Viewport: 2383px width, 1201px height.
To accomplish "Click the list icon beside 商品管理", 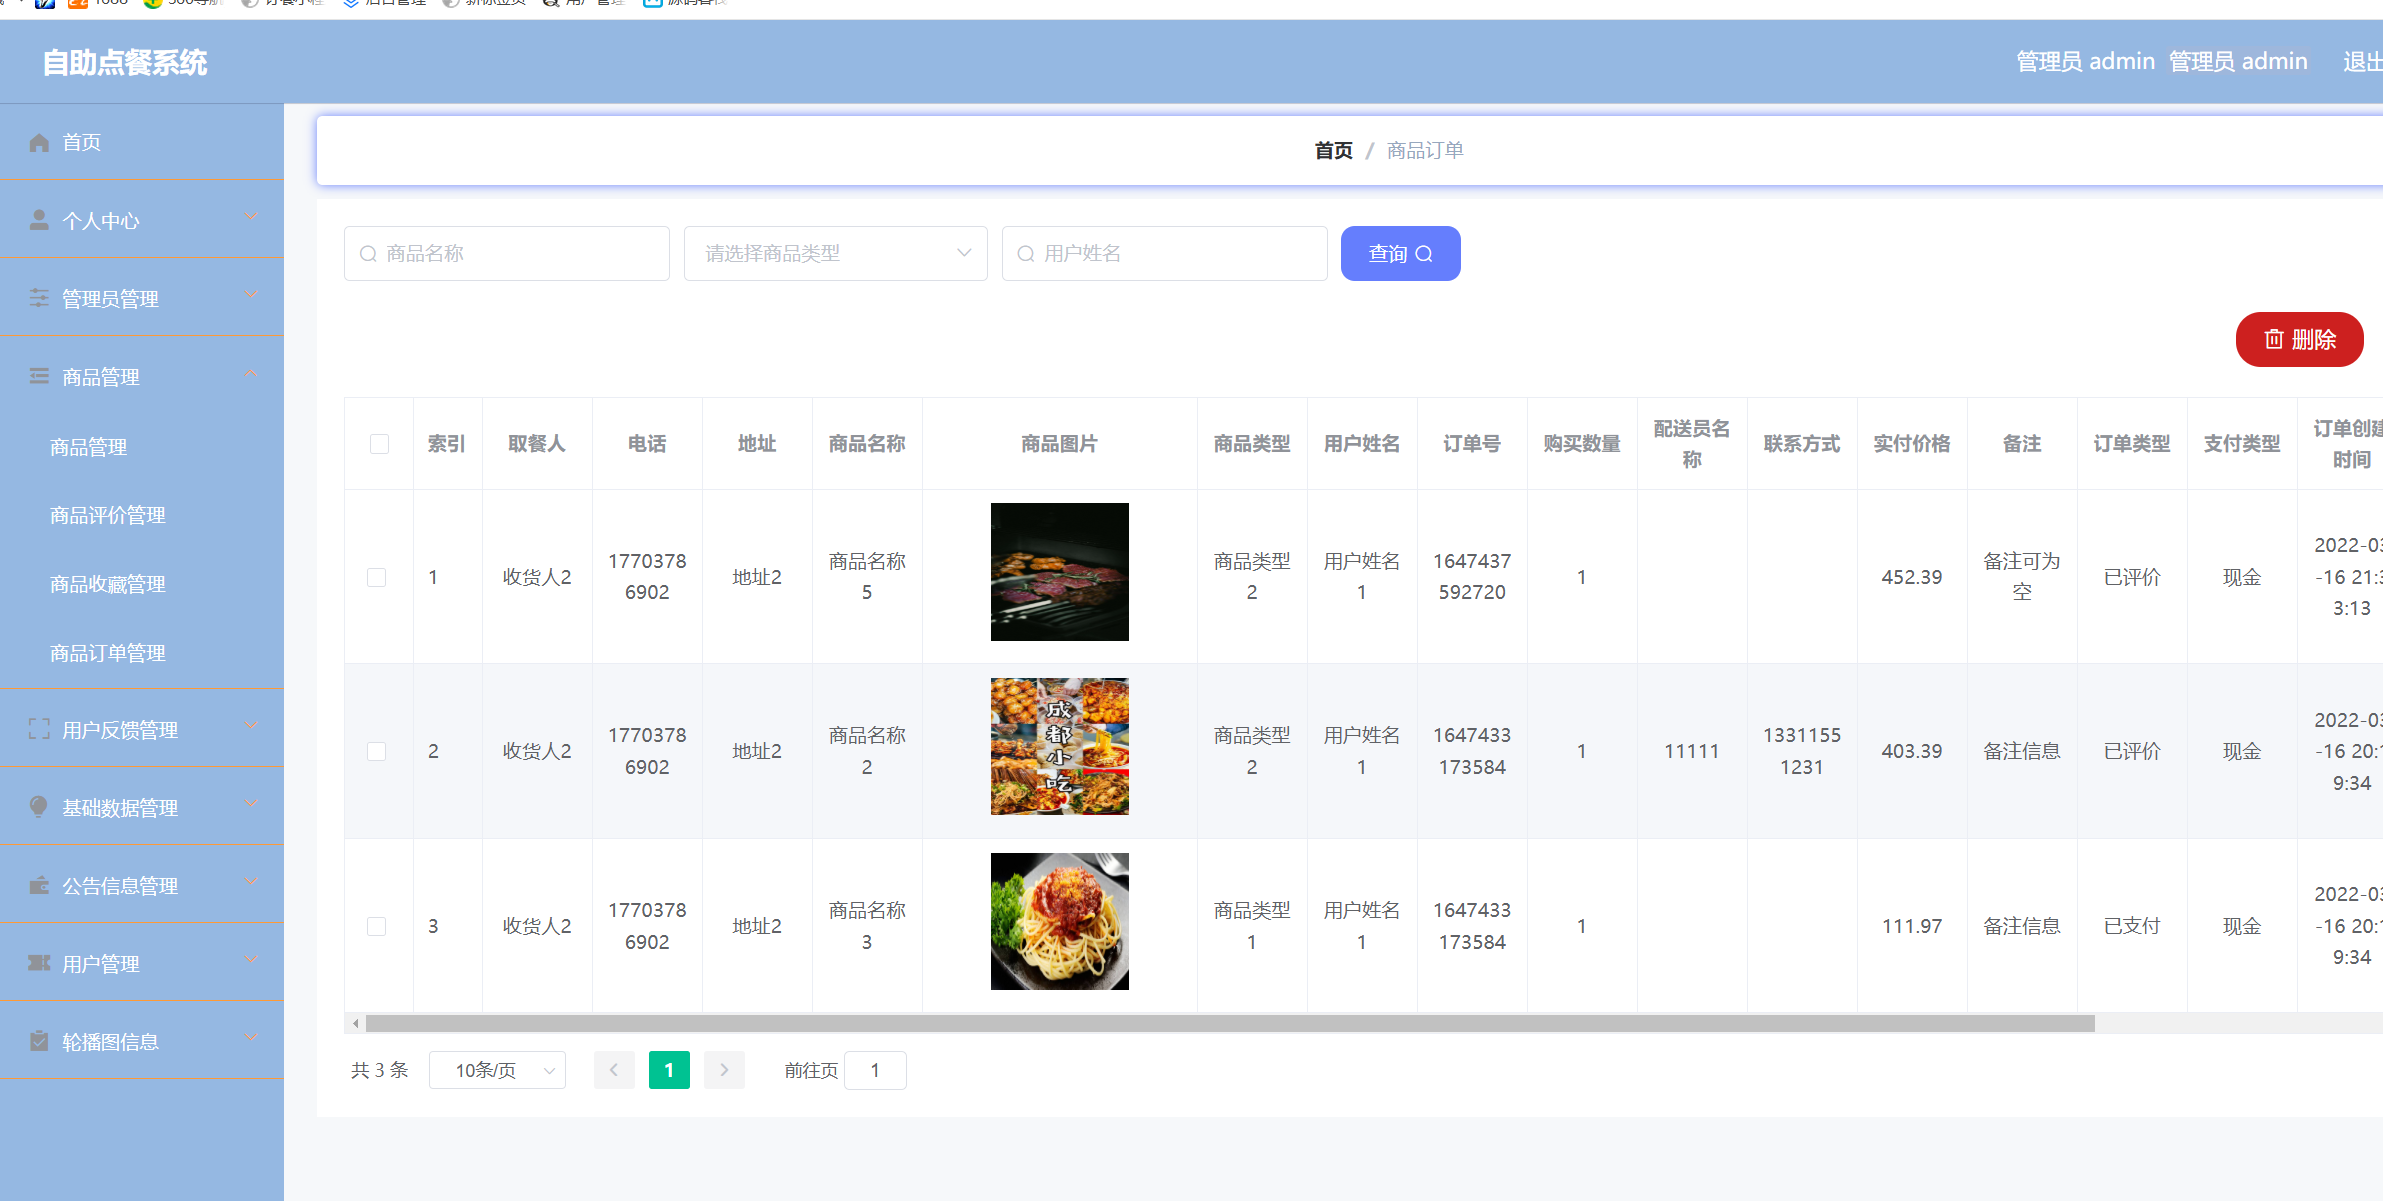I will [x=39, y=375].
